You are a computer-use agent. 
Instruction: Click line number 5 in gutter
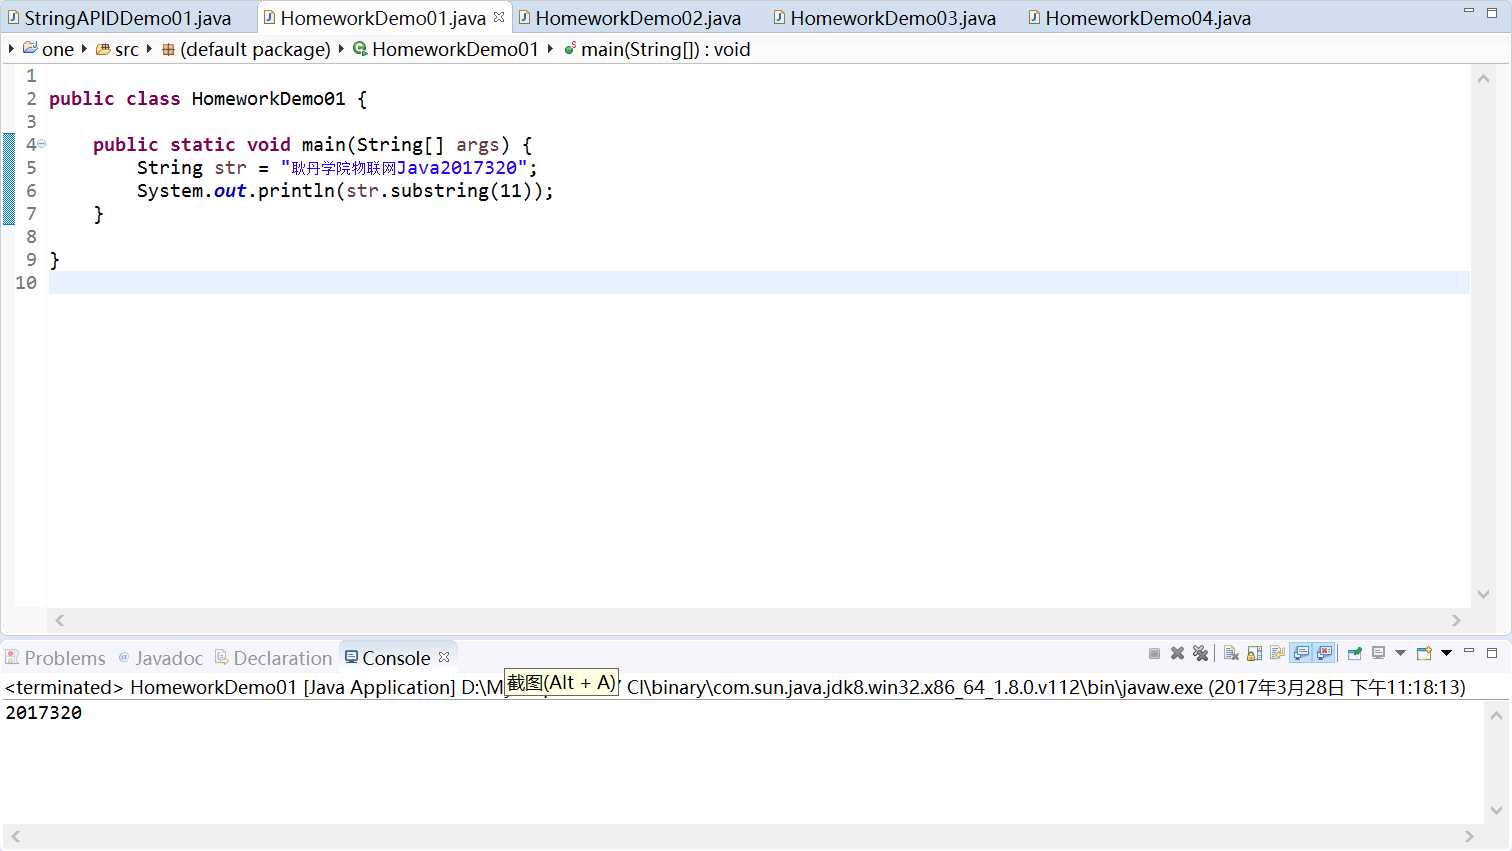tap(31, 167)
